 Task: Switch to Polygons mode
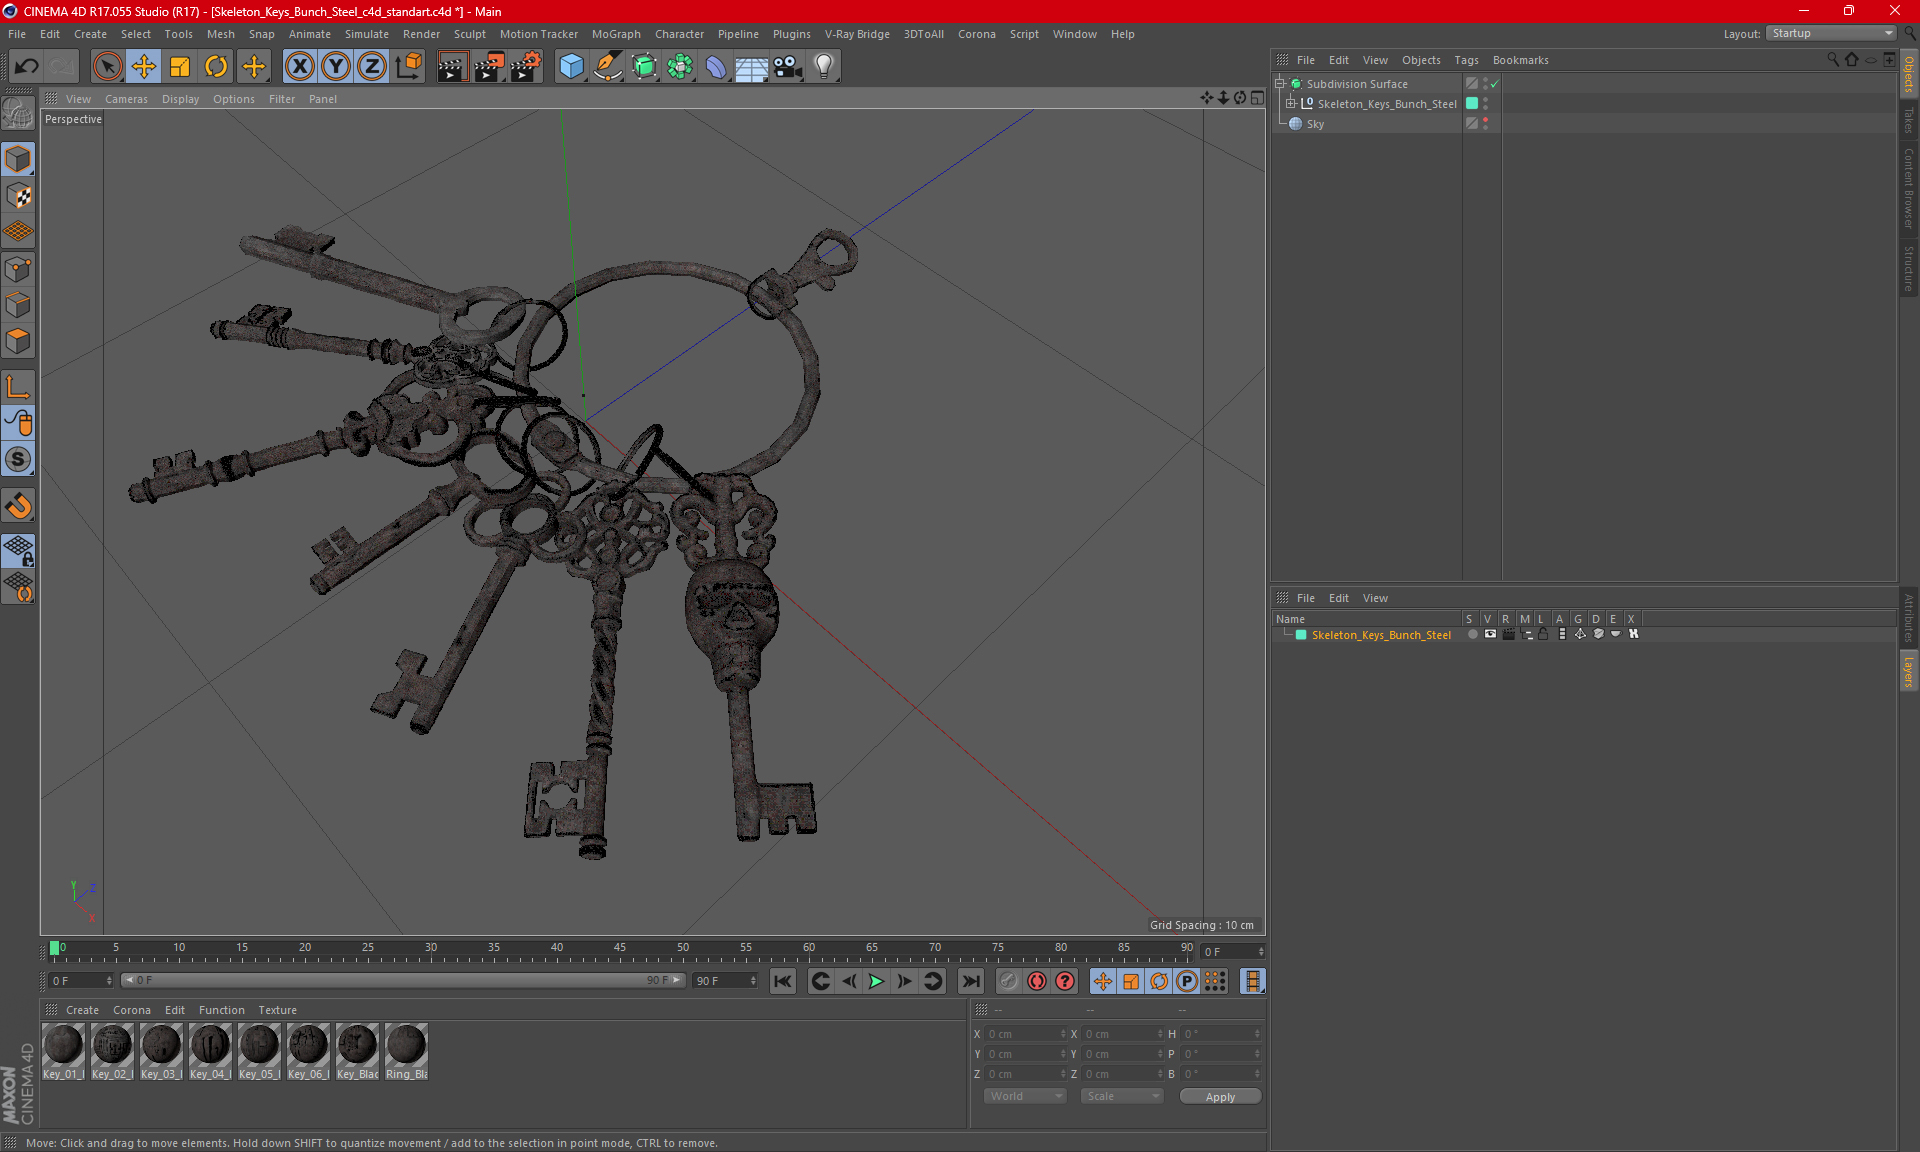(x=18, y=341)
